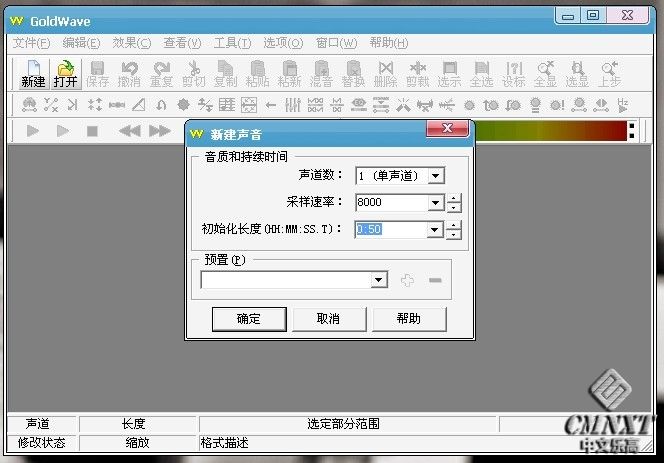Click the 上步 (Previous Zoom) icon

pyautogui.click(x=609, y=74)
